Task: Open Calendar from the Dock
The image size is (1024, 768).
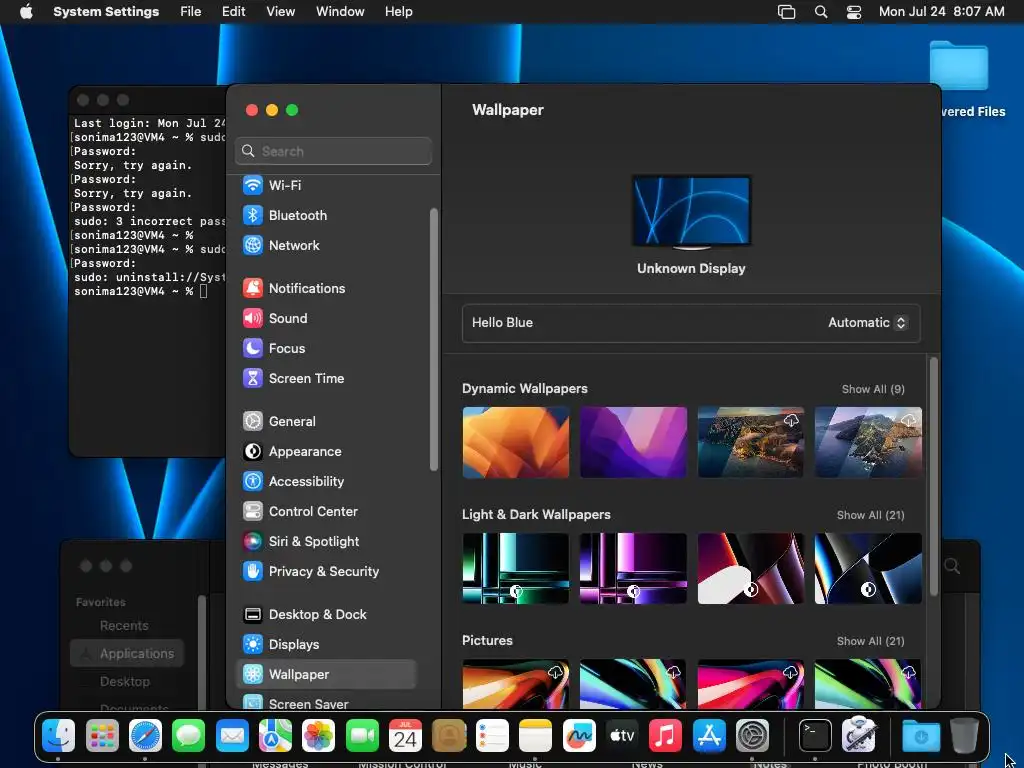Action: click(x=406, y=736)
